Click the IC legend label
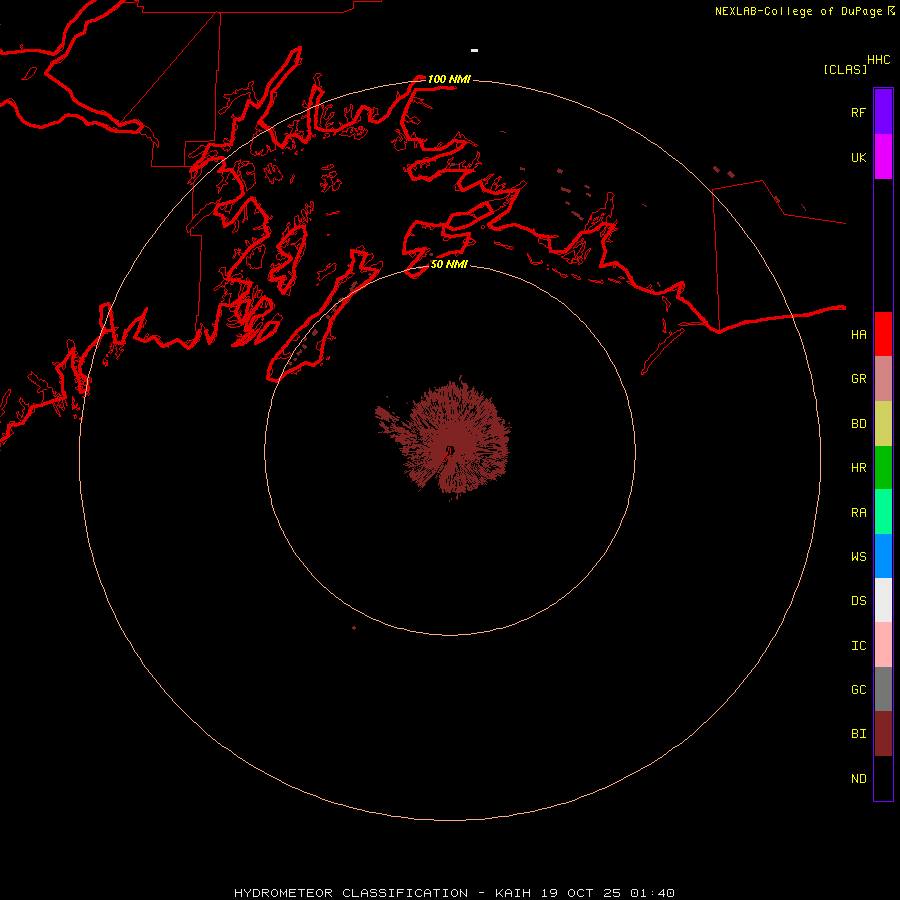The width and height of the screenshot is (900, 900). pyautogui.click(x=858, y=646)
